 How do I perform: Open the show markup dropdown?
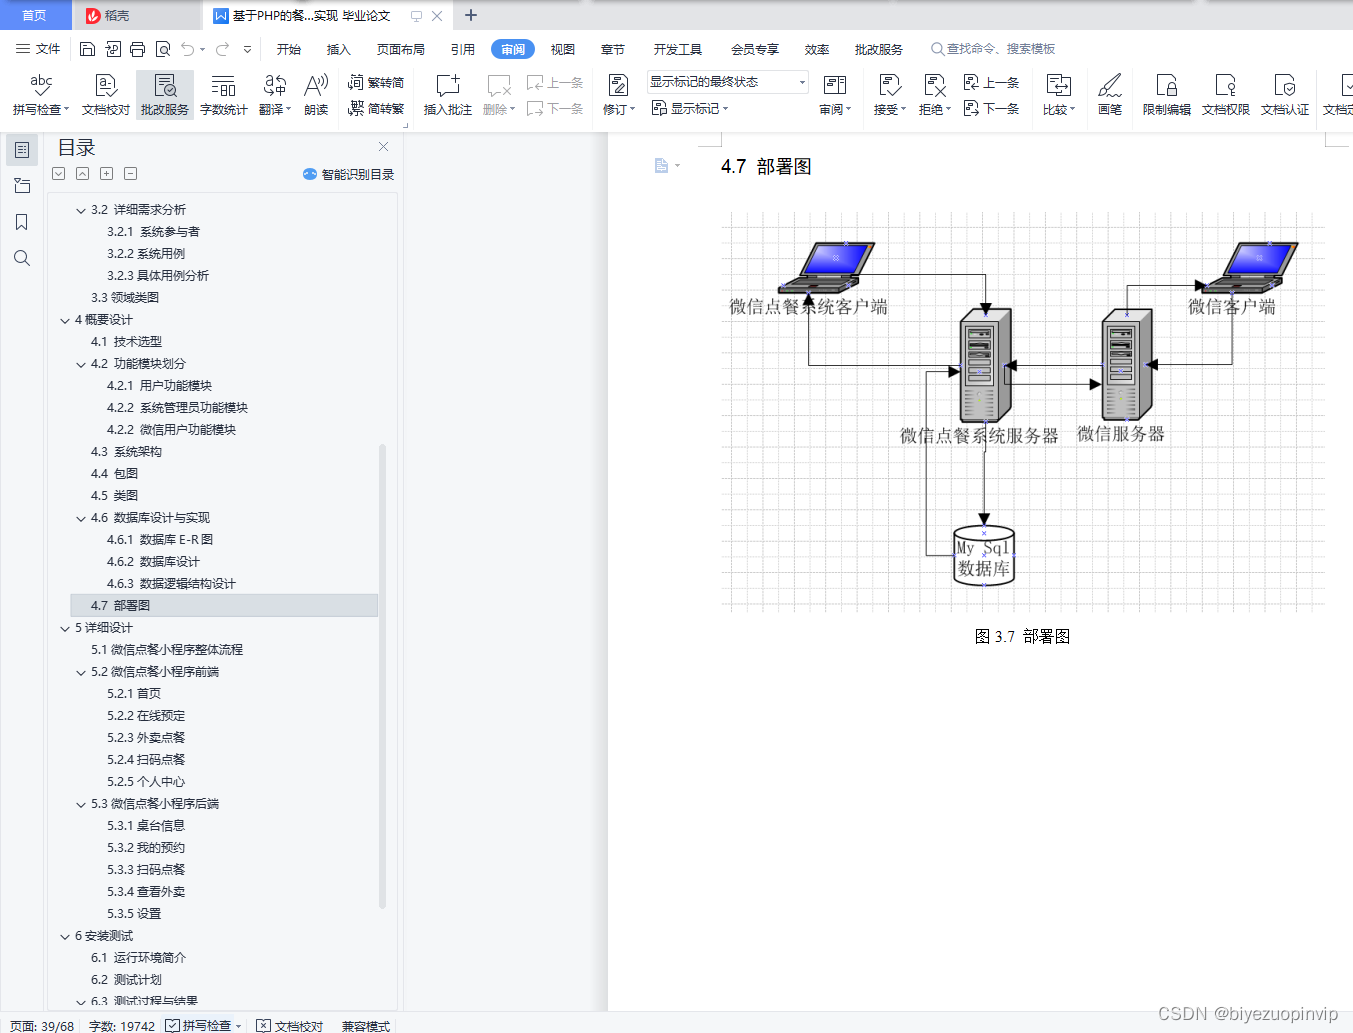(x=690, y=108)
